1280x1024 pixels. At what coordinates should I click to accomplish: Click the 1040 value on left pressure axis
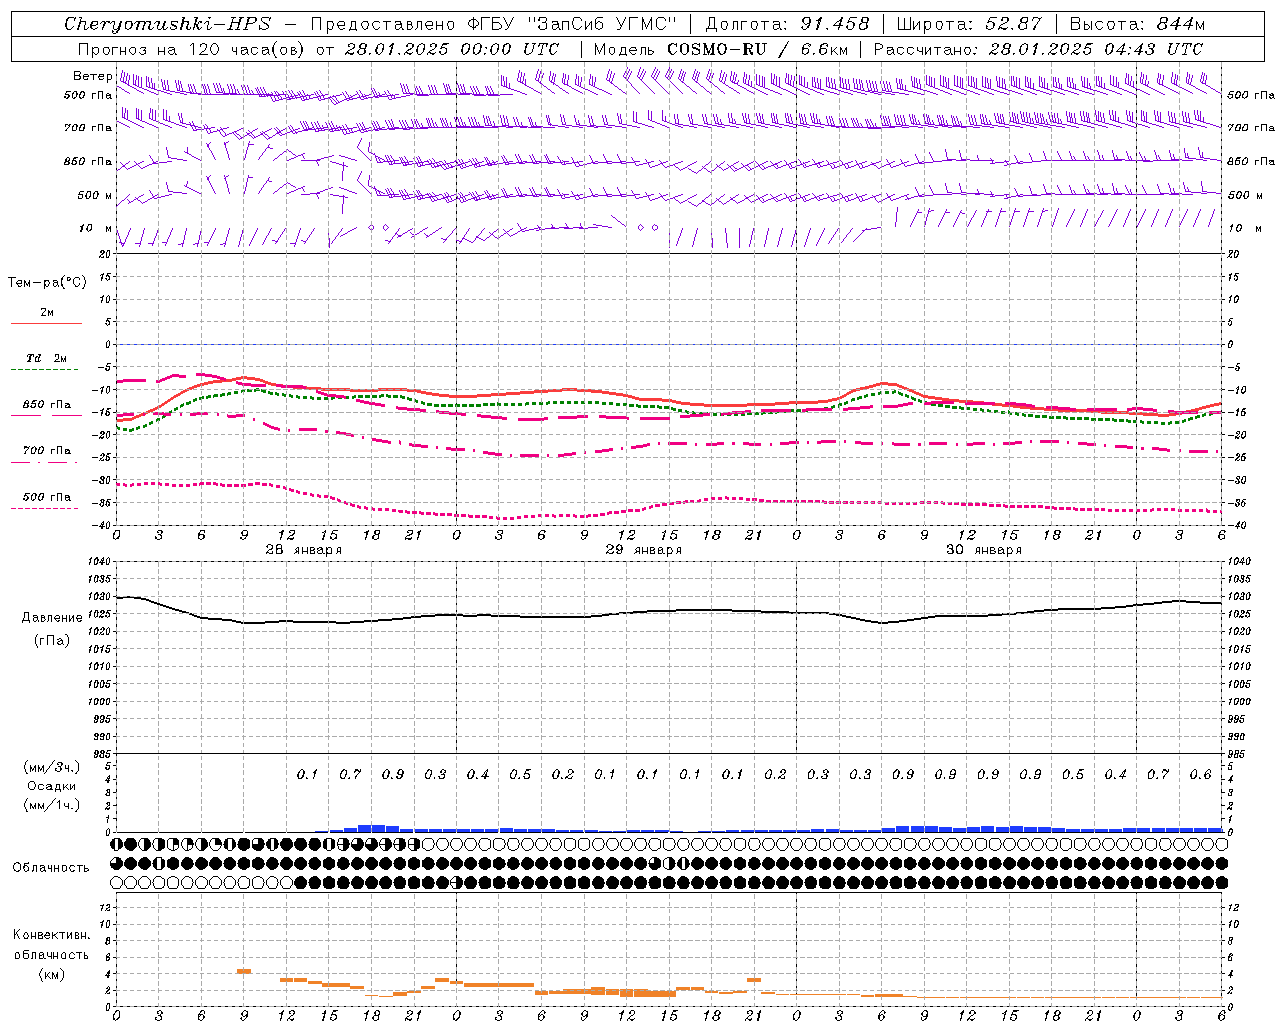click(100, 562)
